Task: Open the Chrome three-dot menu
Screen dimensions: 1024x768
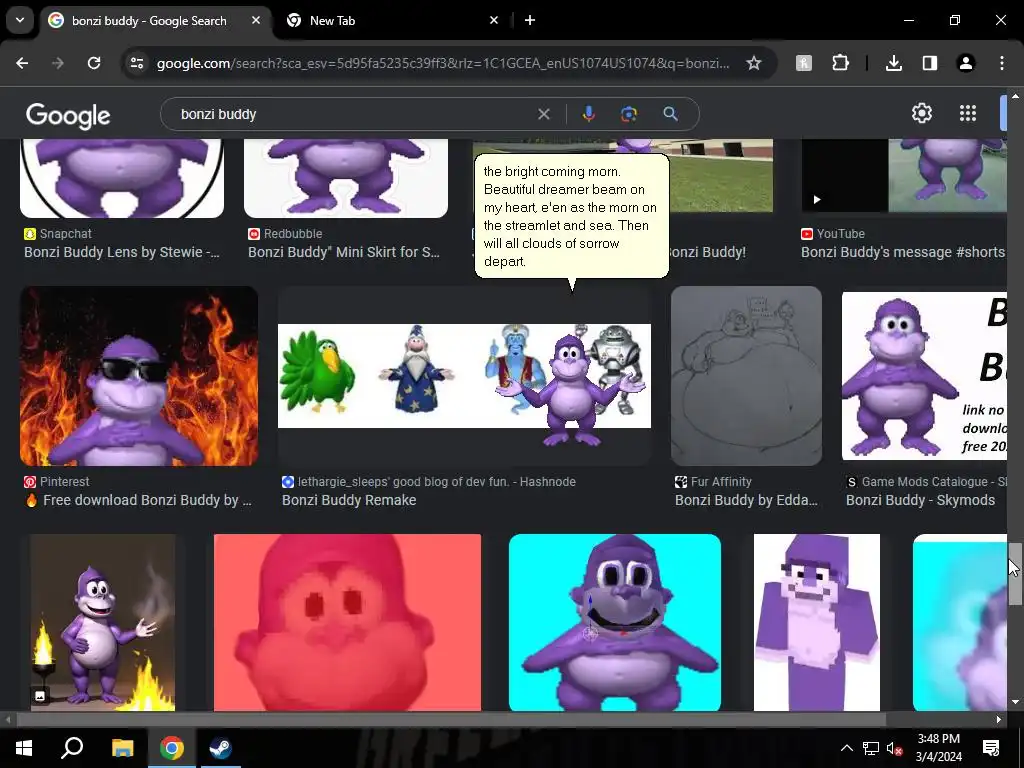Action: pos(1002,63)
